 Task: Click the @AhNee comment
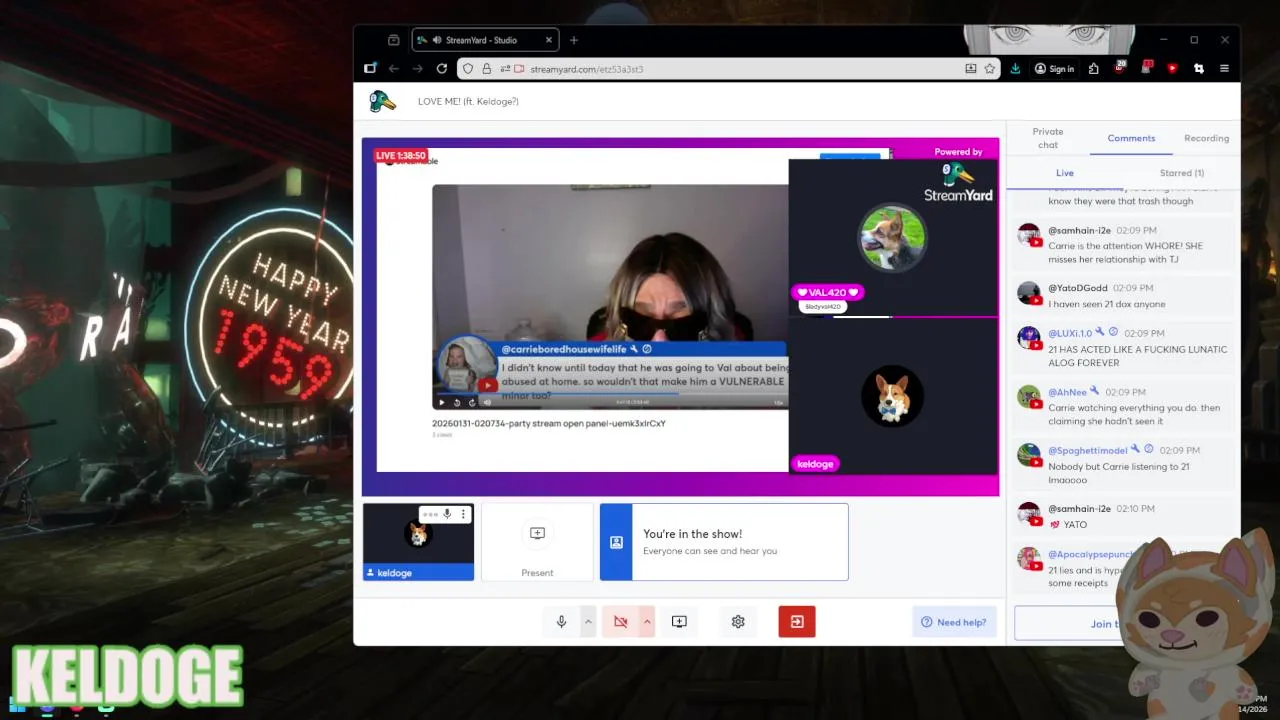(x=1125, y=406)
